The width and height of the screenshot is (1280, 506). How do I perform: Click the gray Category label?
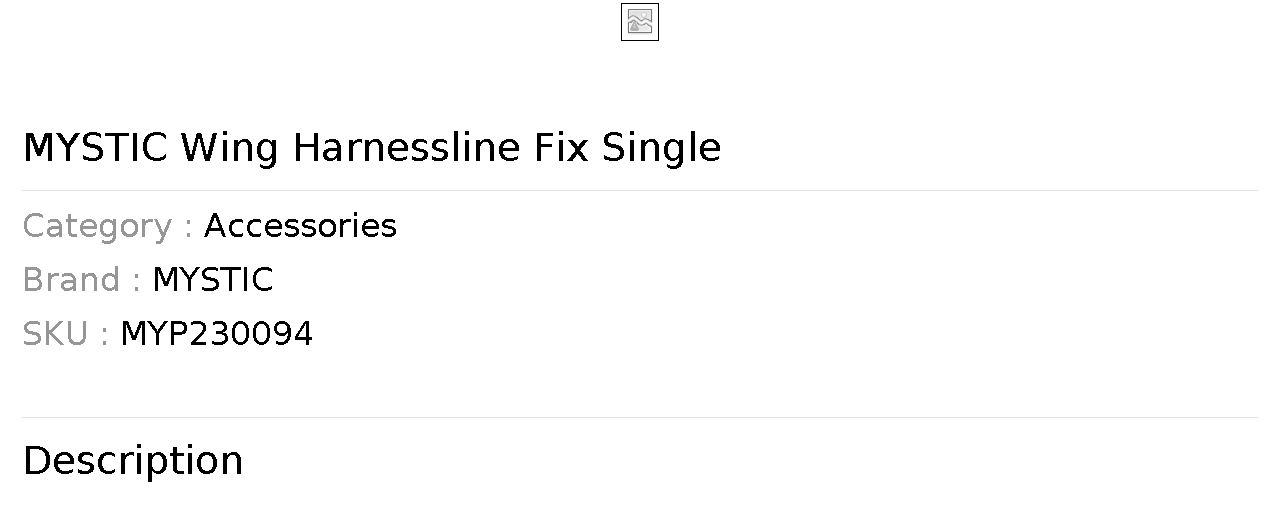coord(97,226)
